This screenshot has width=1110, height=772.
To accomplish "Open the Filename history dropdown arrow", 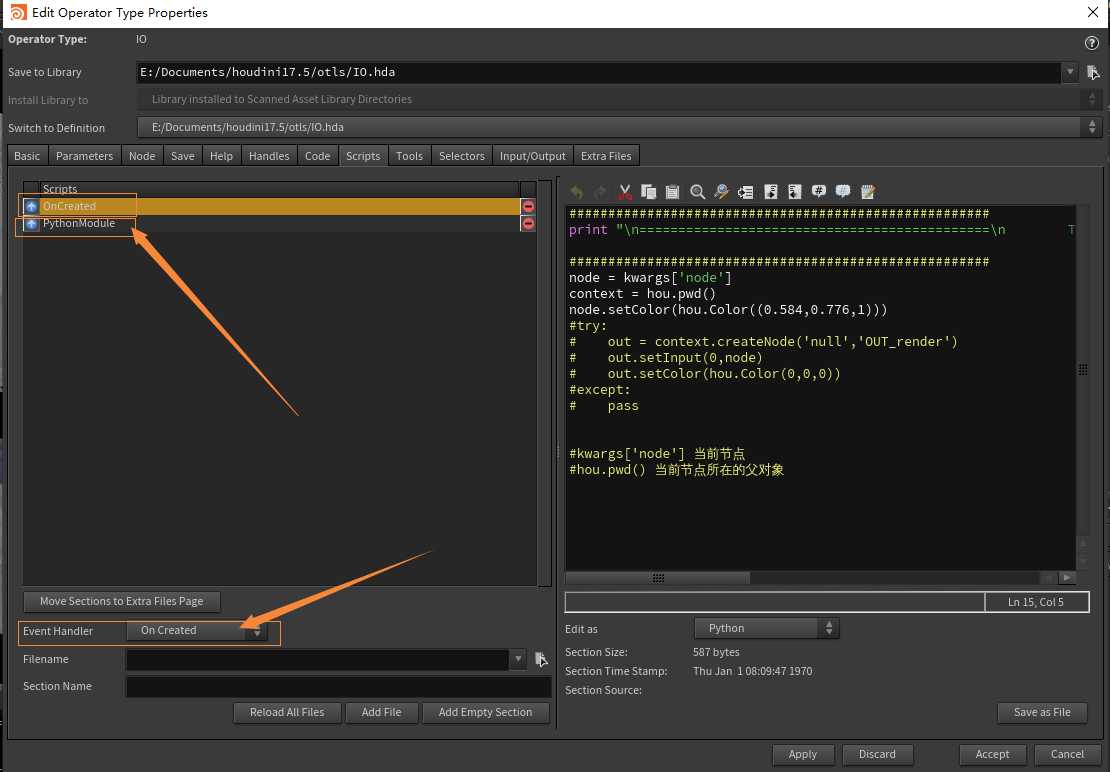I will point(518,659).
